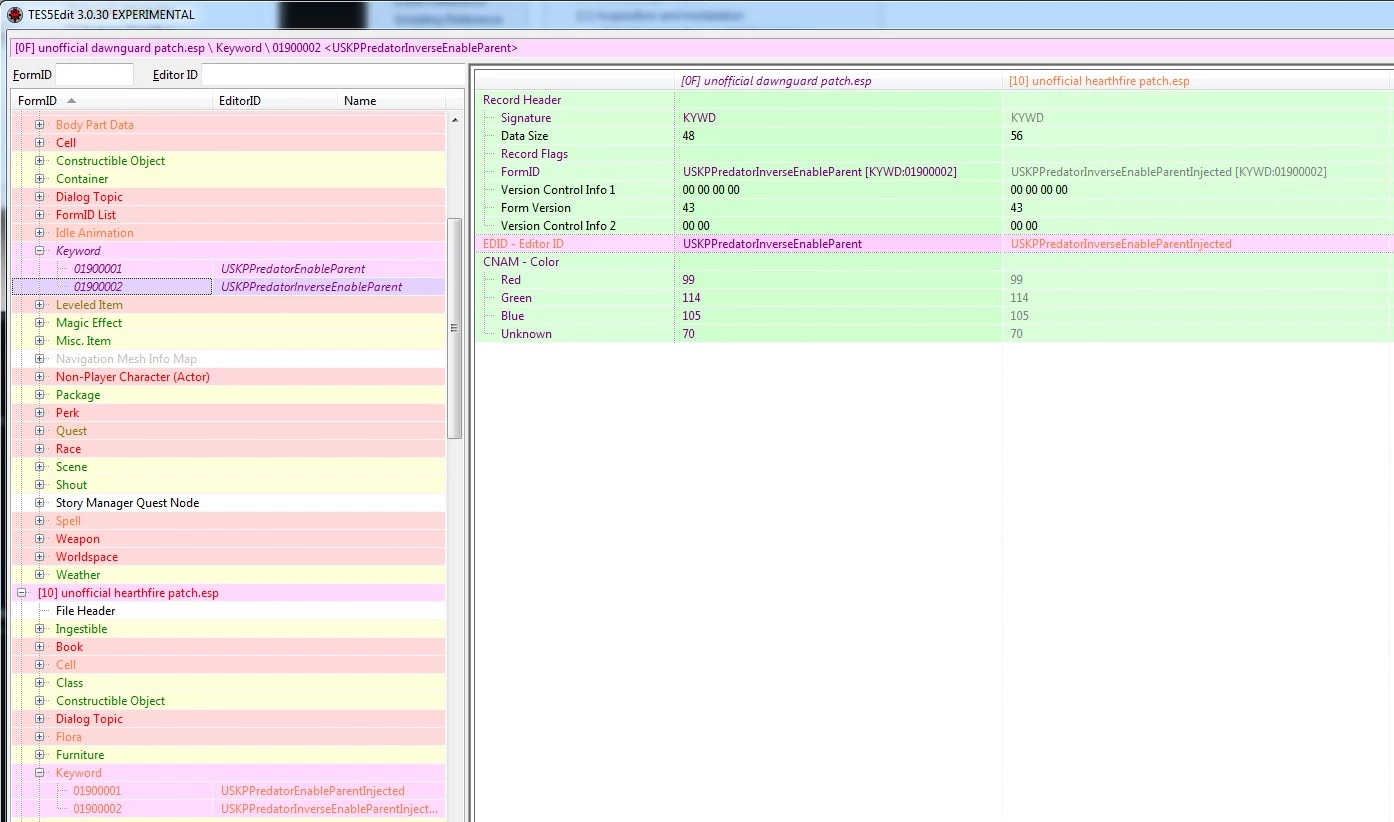The image size is (1394, 822).
Task: Select the Furniture tree node
Action: click(x=80, y=755)
